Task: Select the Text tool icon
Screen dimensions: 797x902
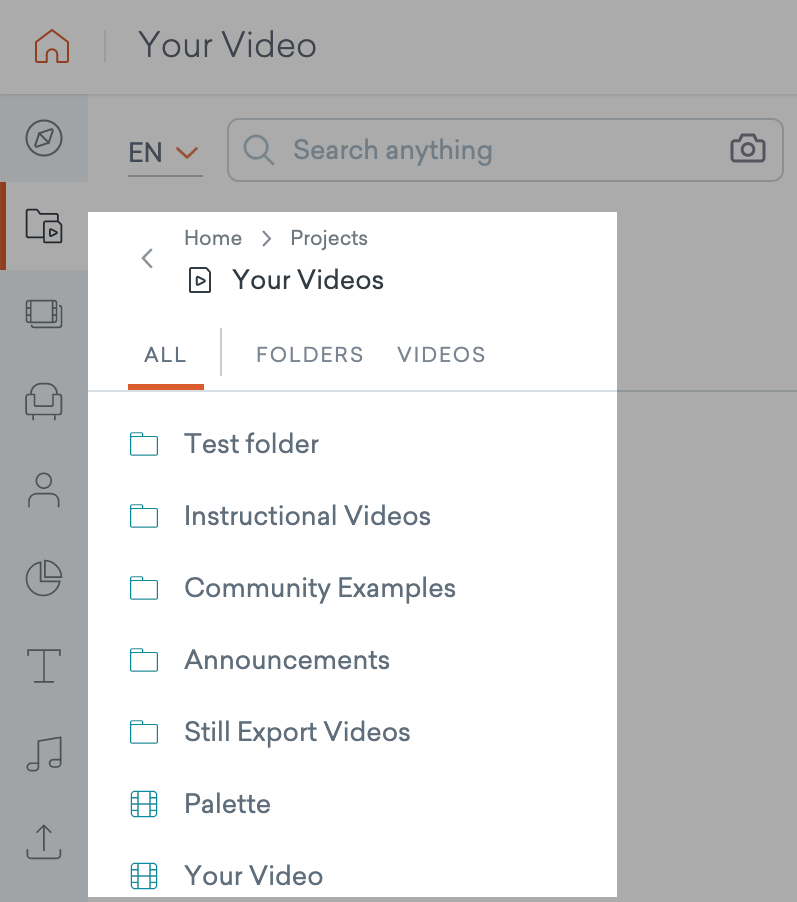Action: 44,666
